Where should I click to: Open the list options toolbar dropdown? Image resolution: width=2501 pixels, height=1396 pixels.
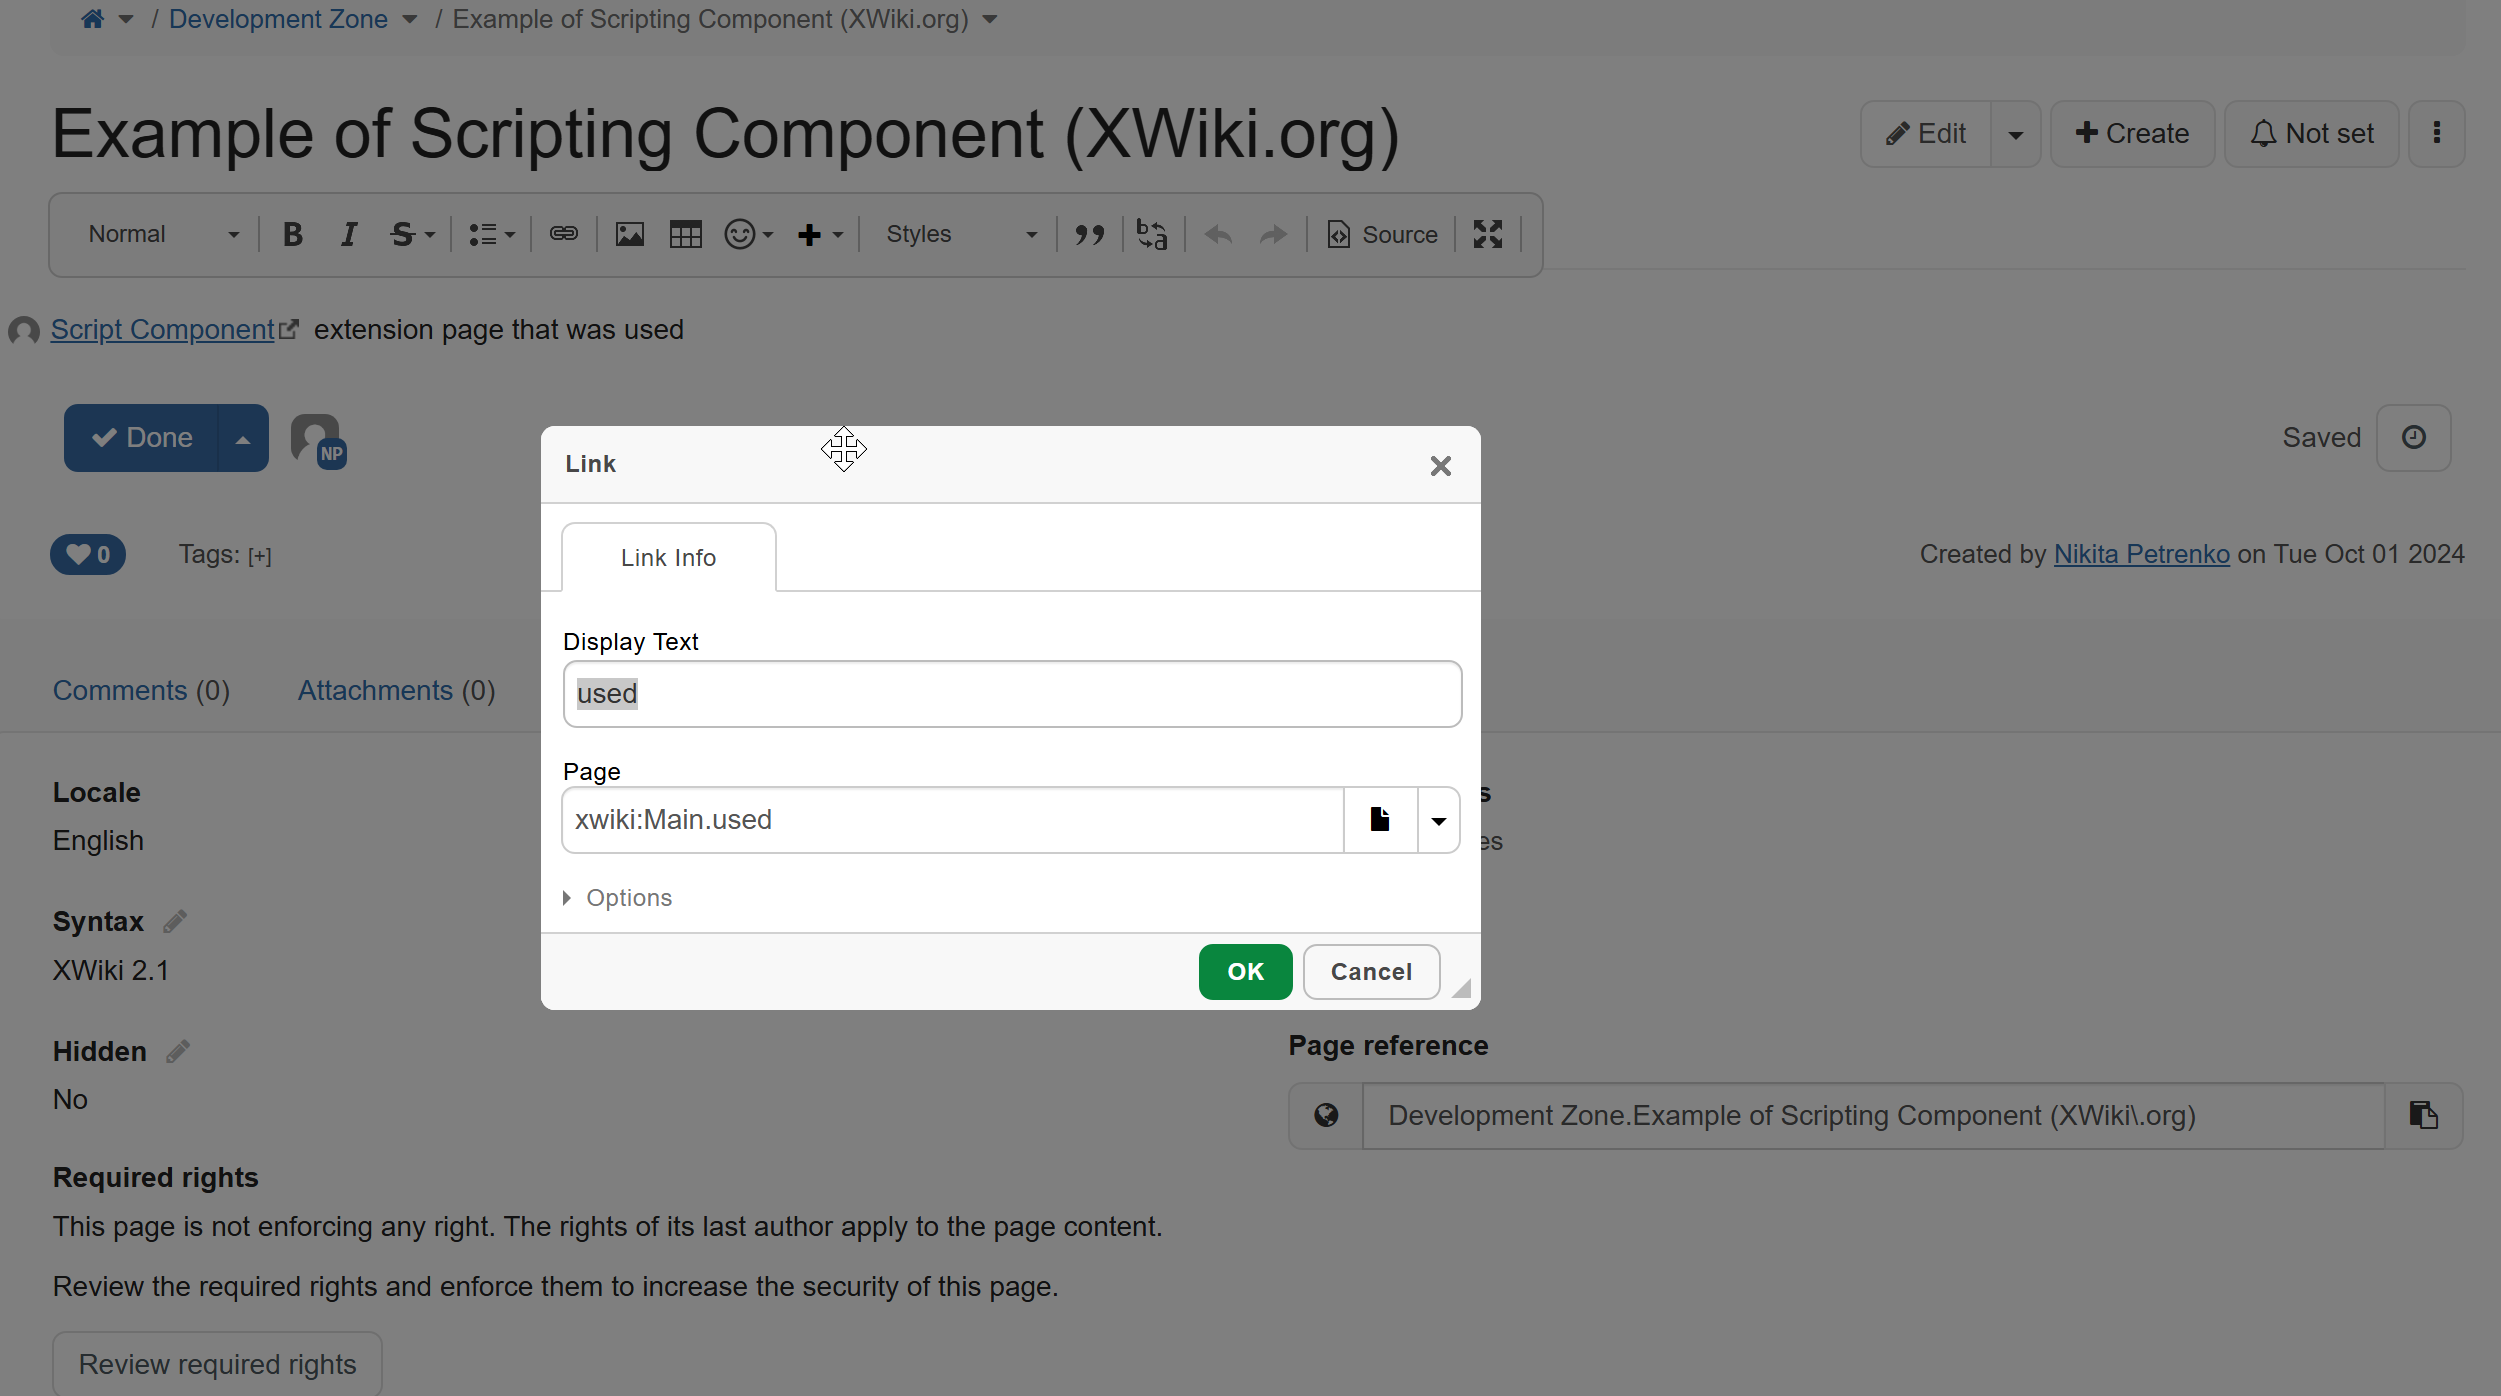(x=492, y=234)
